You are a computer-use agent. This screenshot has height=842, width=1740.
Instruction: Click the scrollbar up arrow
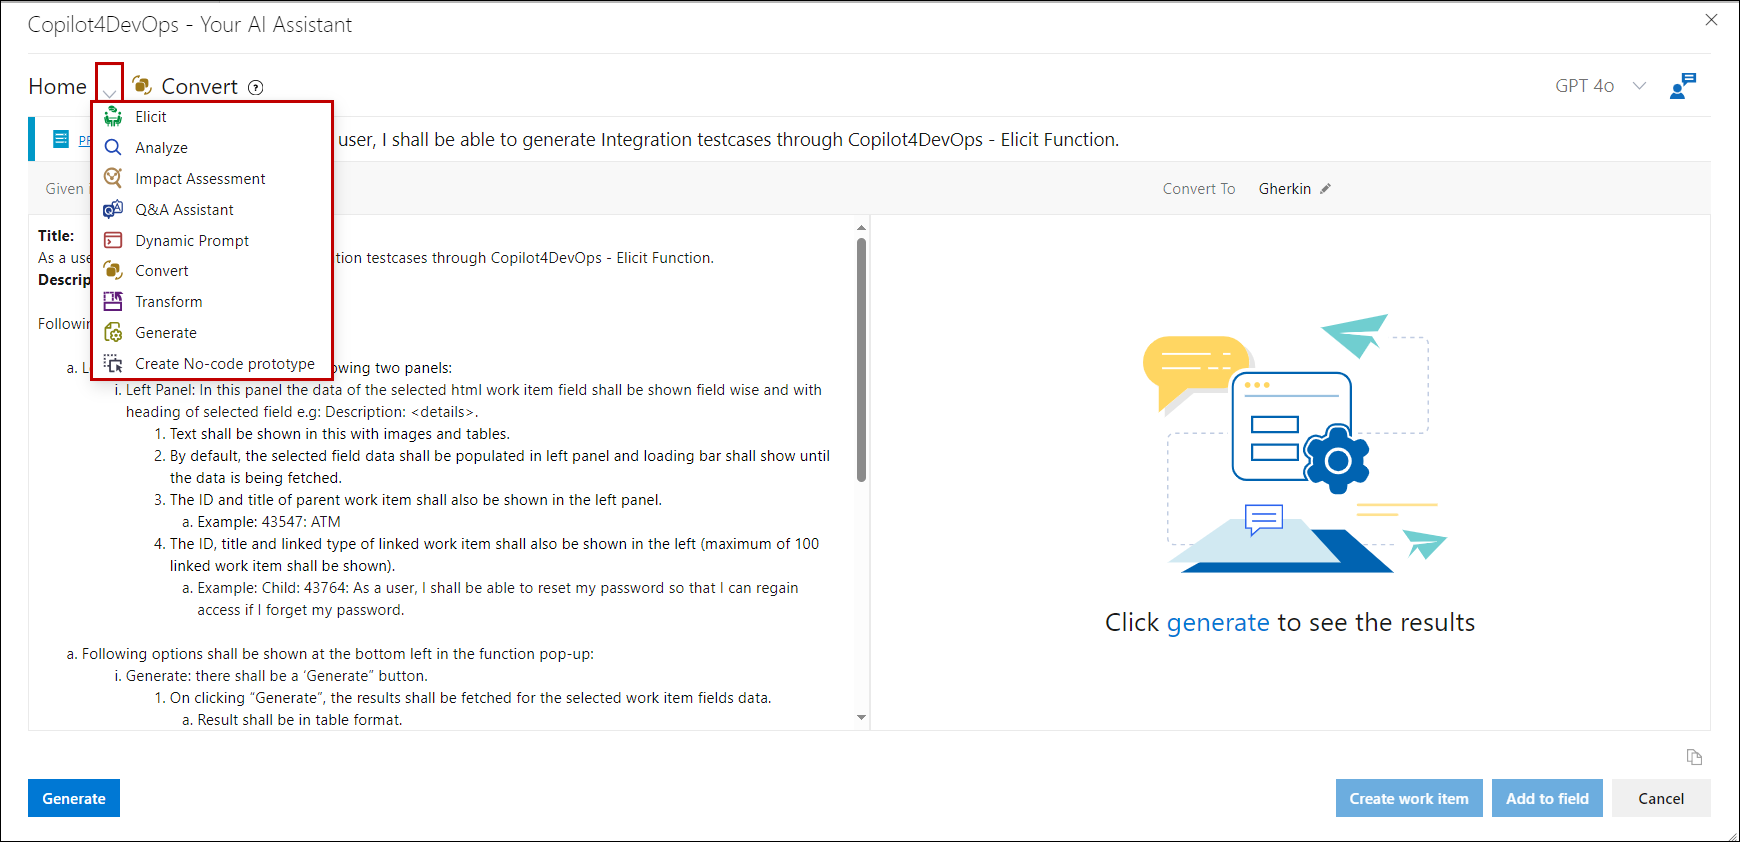pyautogui.click(x=861, y=228)
